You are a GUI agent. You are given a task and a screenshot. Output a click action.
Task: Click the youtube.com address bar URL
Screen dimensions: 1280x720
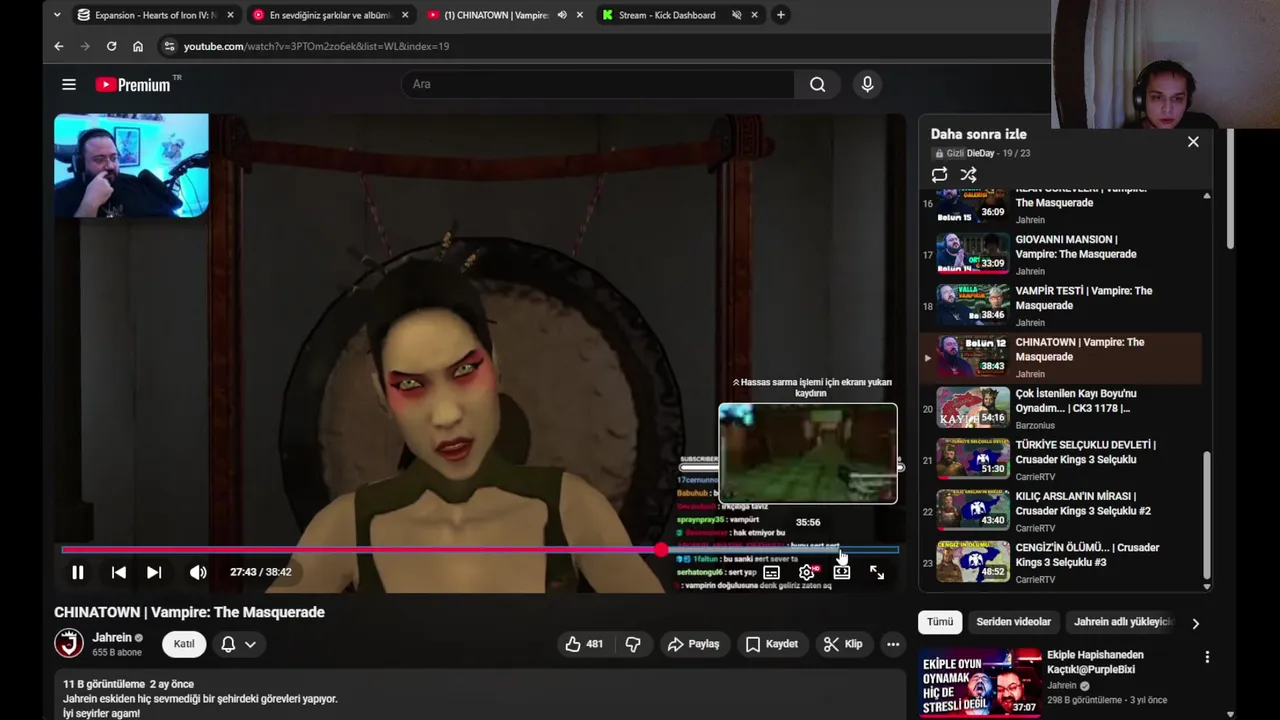tap(316, 46)
